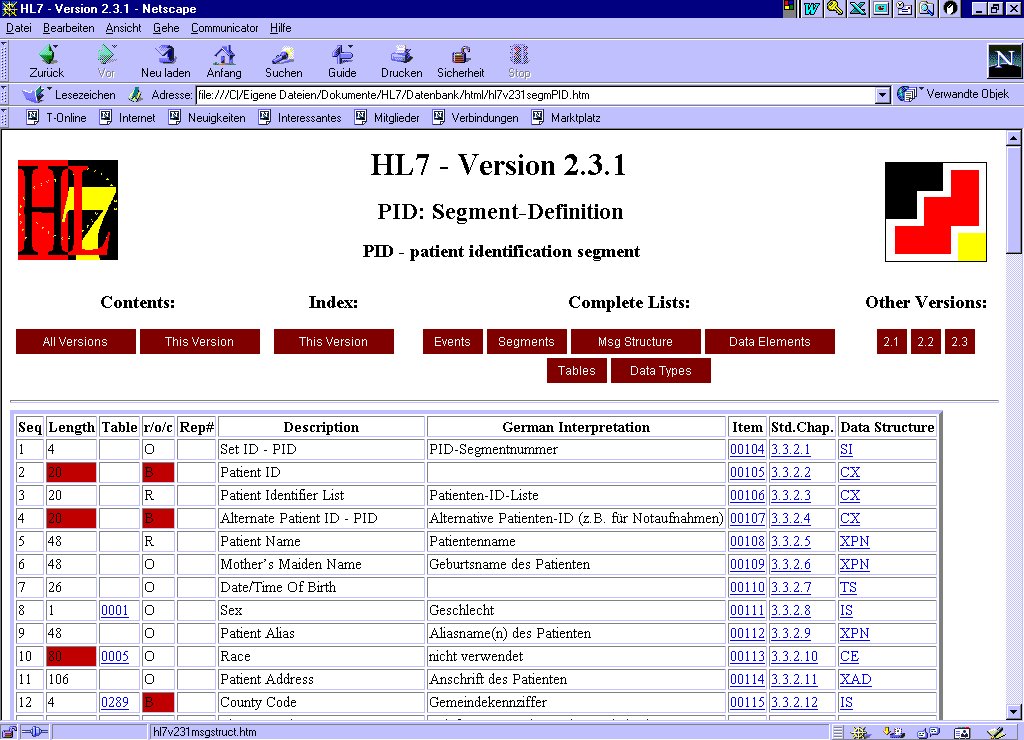Open the Bearbeiten menu
Viewport: 1024px width, 740px height.
click(x=68, y=28)
